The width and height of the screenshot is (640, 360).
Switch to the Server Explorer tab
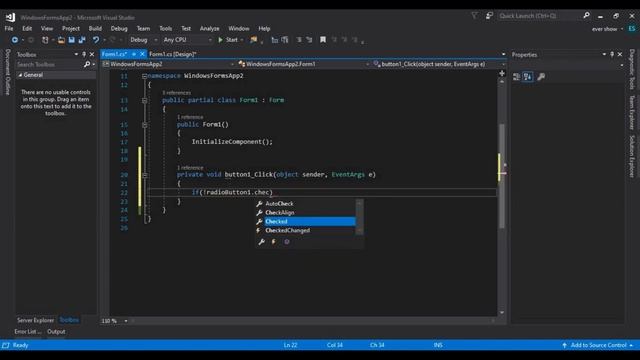pos(36,320)
